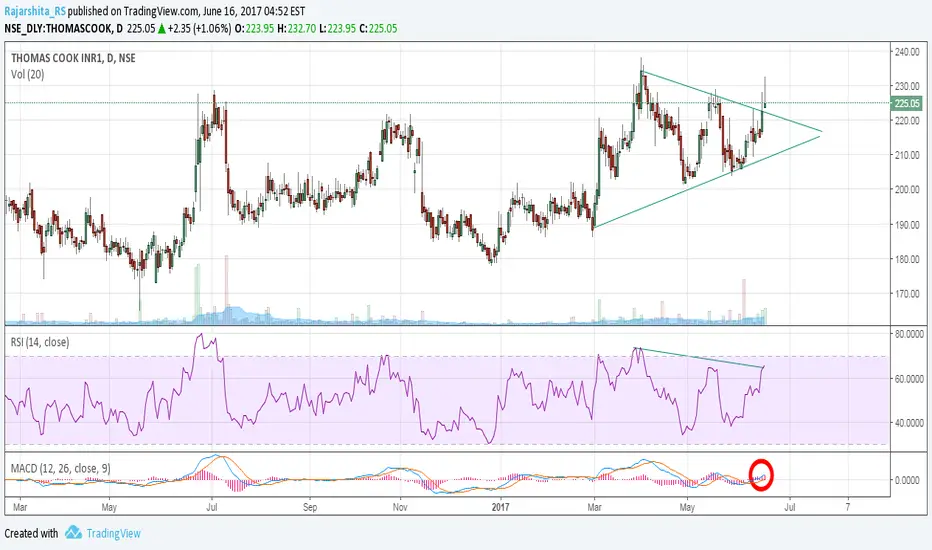Viewport: 932px width, 550px height.
Task: Click the green up-arrow change icon
Action: coord(162,29)
